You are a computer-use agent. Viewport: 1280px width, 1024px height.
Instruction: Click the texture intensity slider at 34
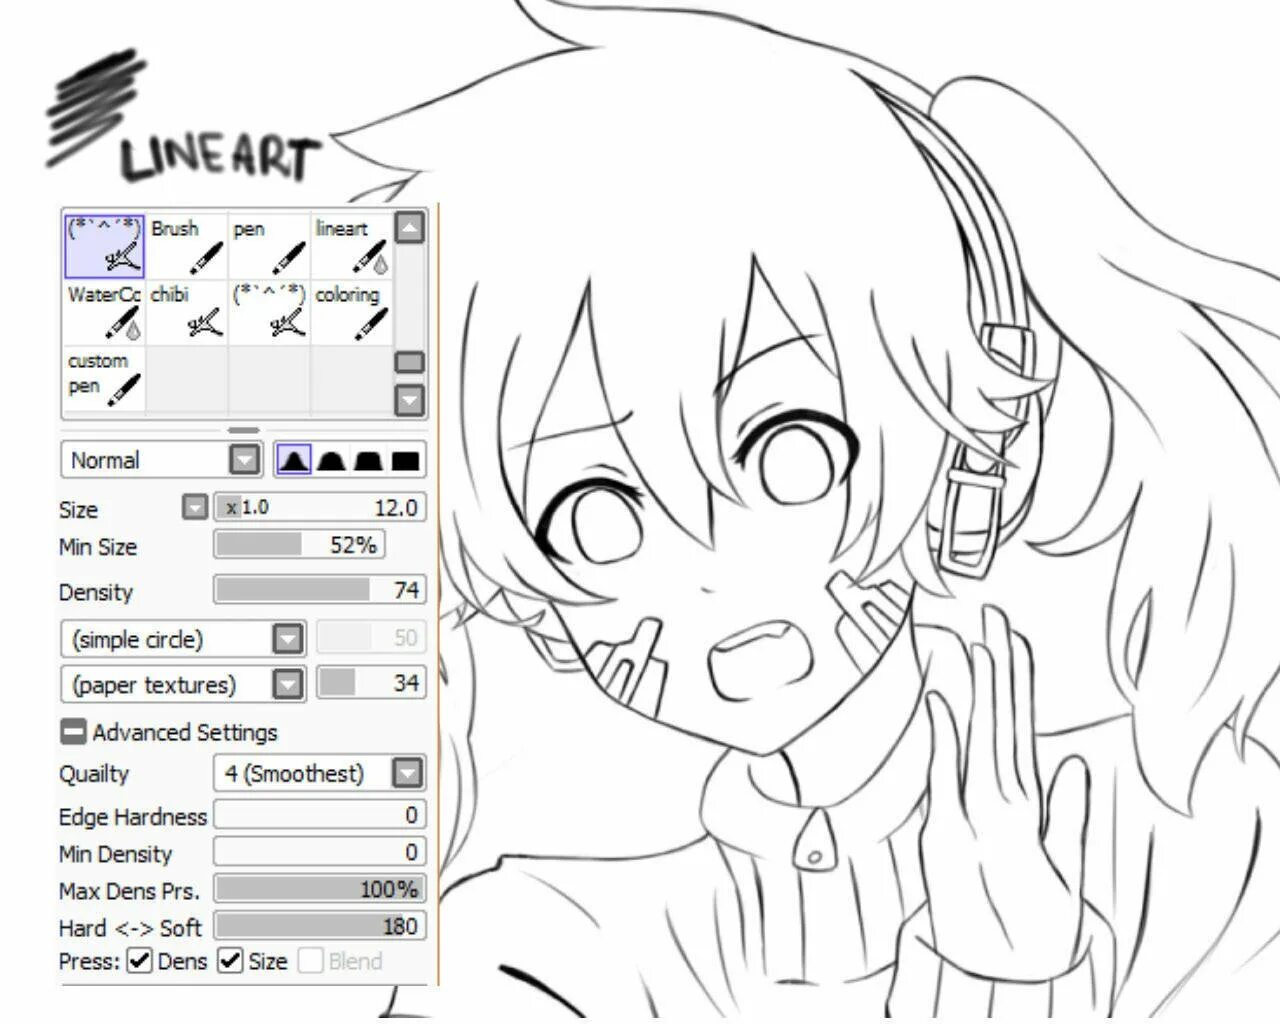pos(371,683)
